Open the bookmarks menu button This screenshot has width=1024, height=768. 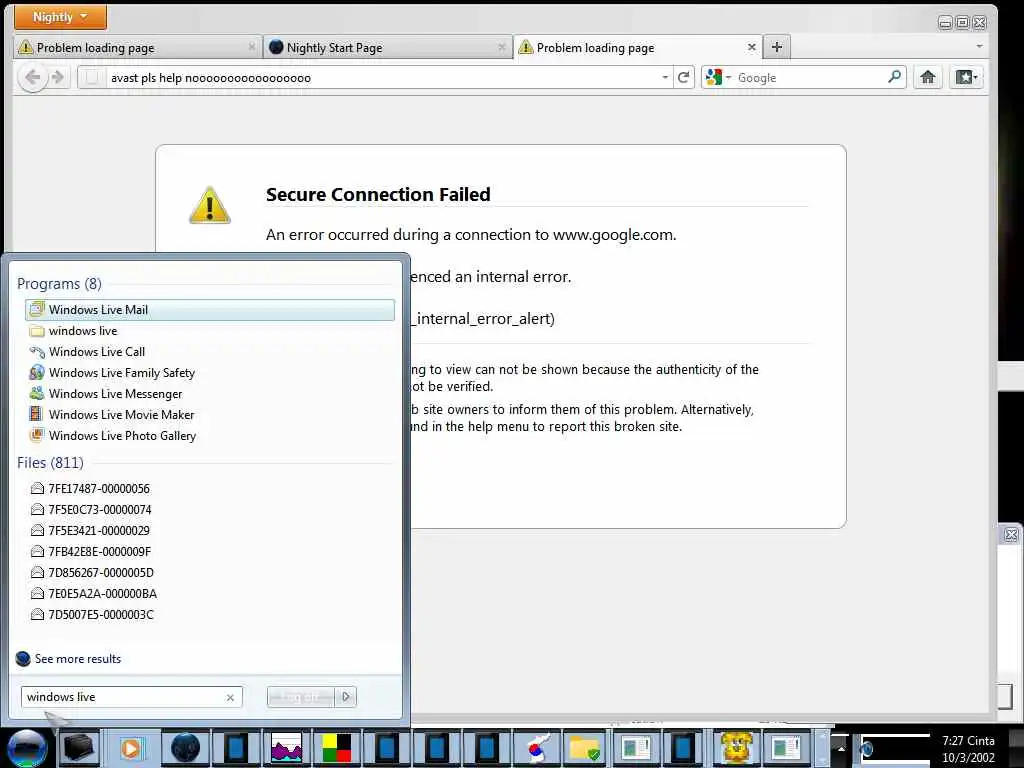[967, 78]
